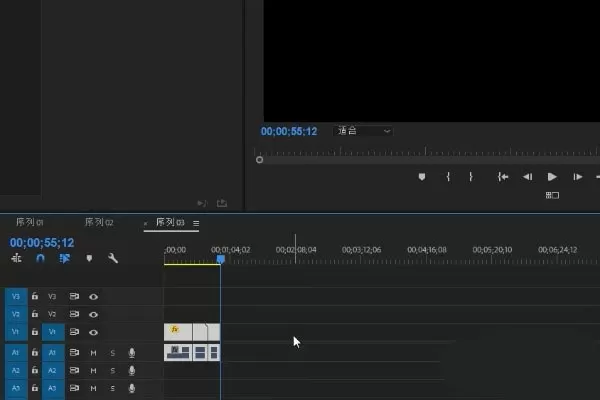Image resolution: width=600 pixels, height=400 pixels.
Task: Toggle track targeting for V3
Action: (x=52, y=296)
